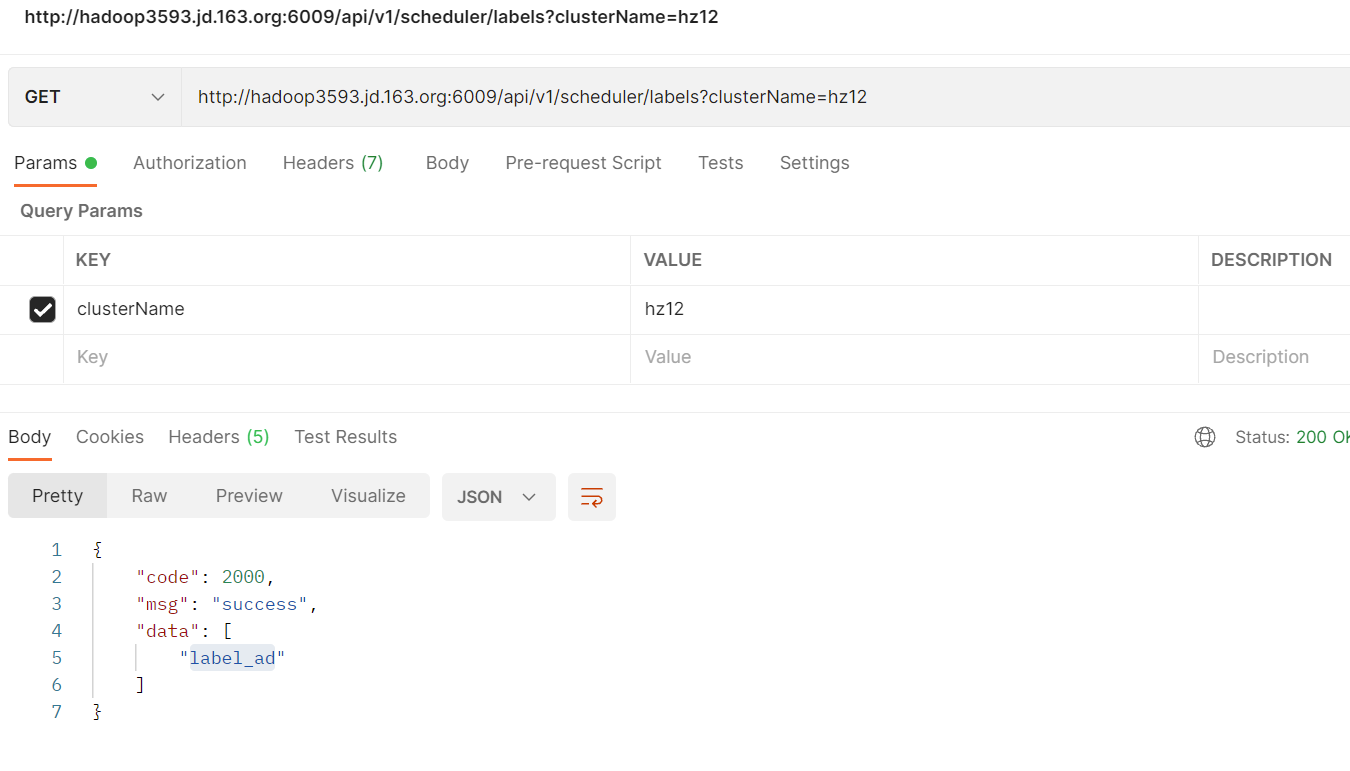This screenshot has width=1350, height=771.
Task: Click the KEY column header
Action: [x=93, y=260]
